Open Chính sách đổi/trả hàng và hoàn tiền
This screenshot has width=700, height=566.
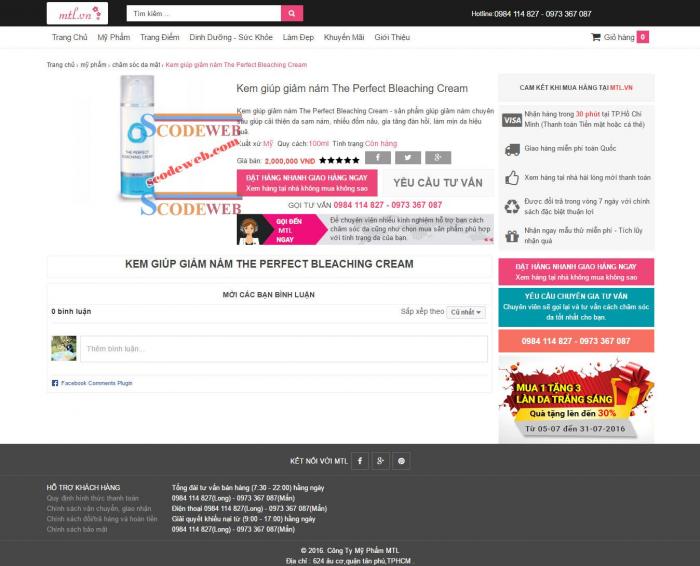pyautogui.click(x=102, y=519)
